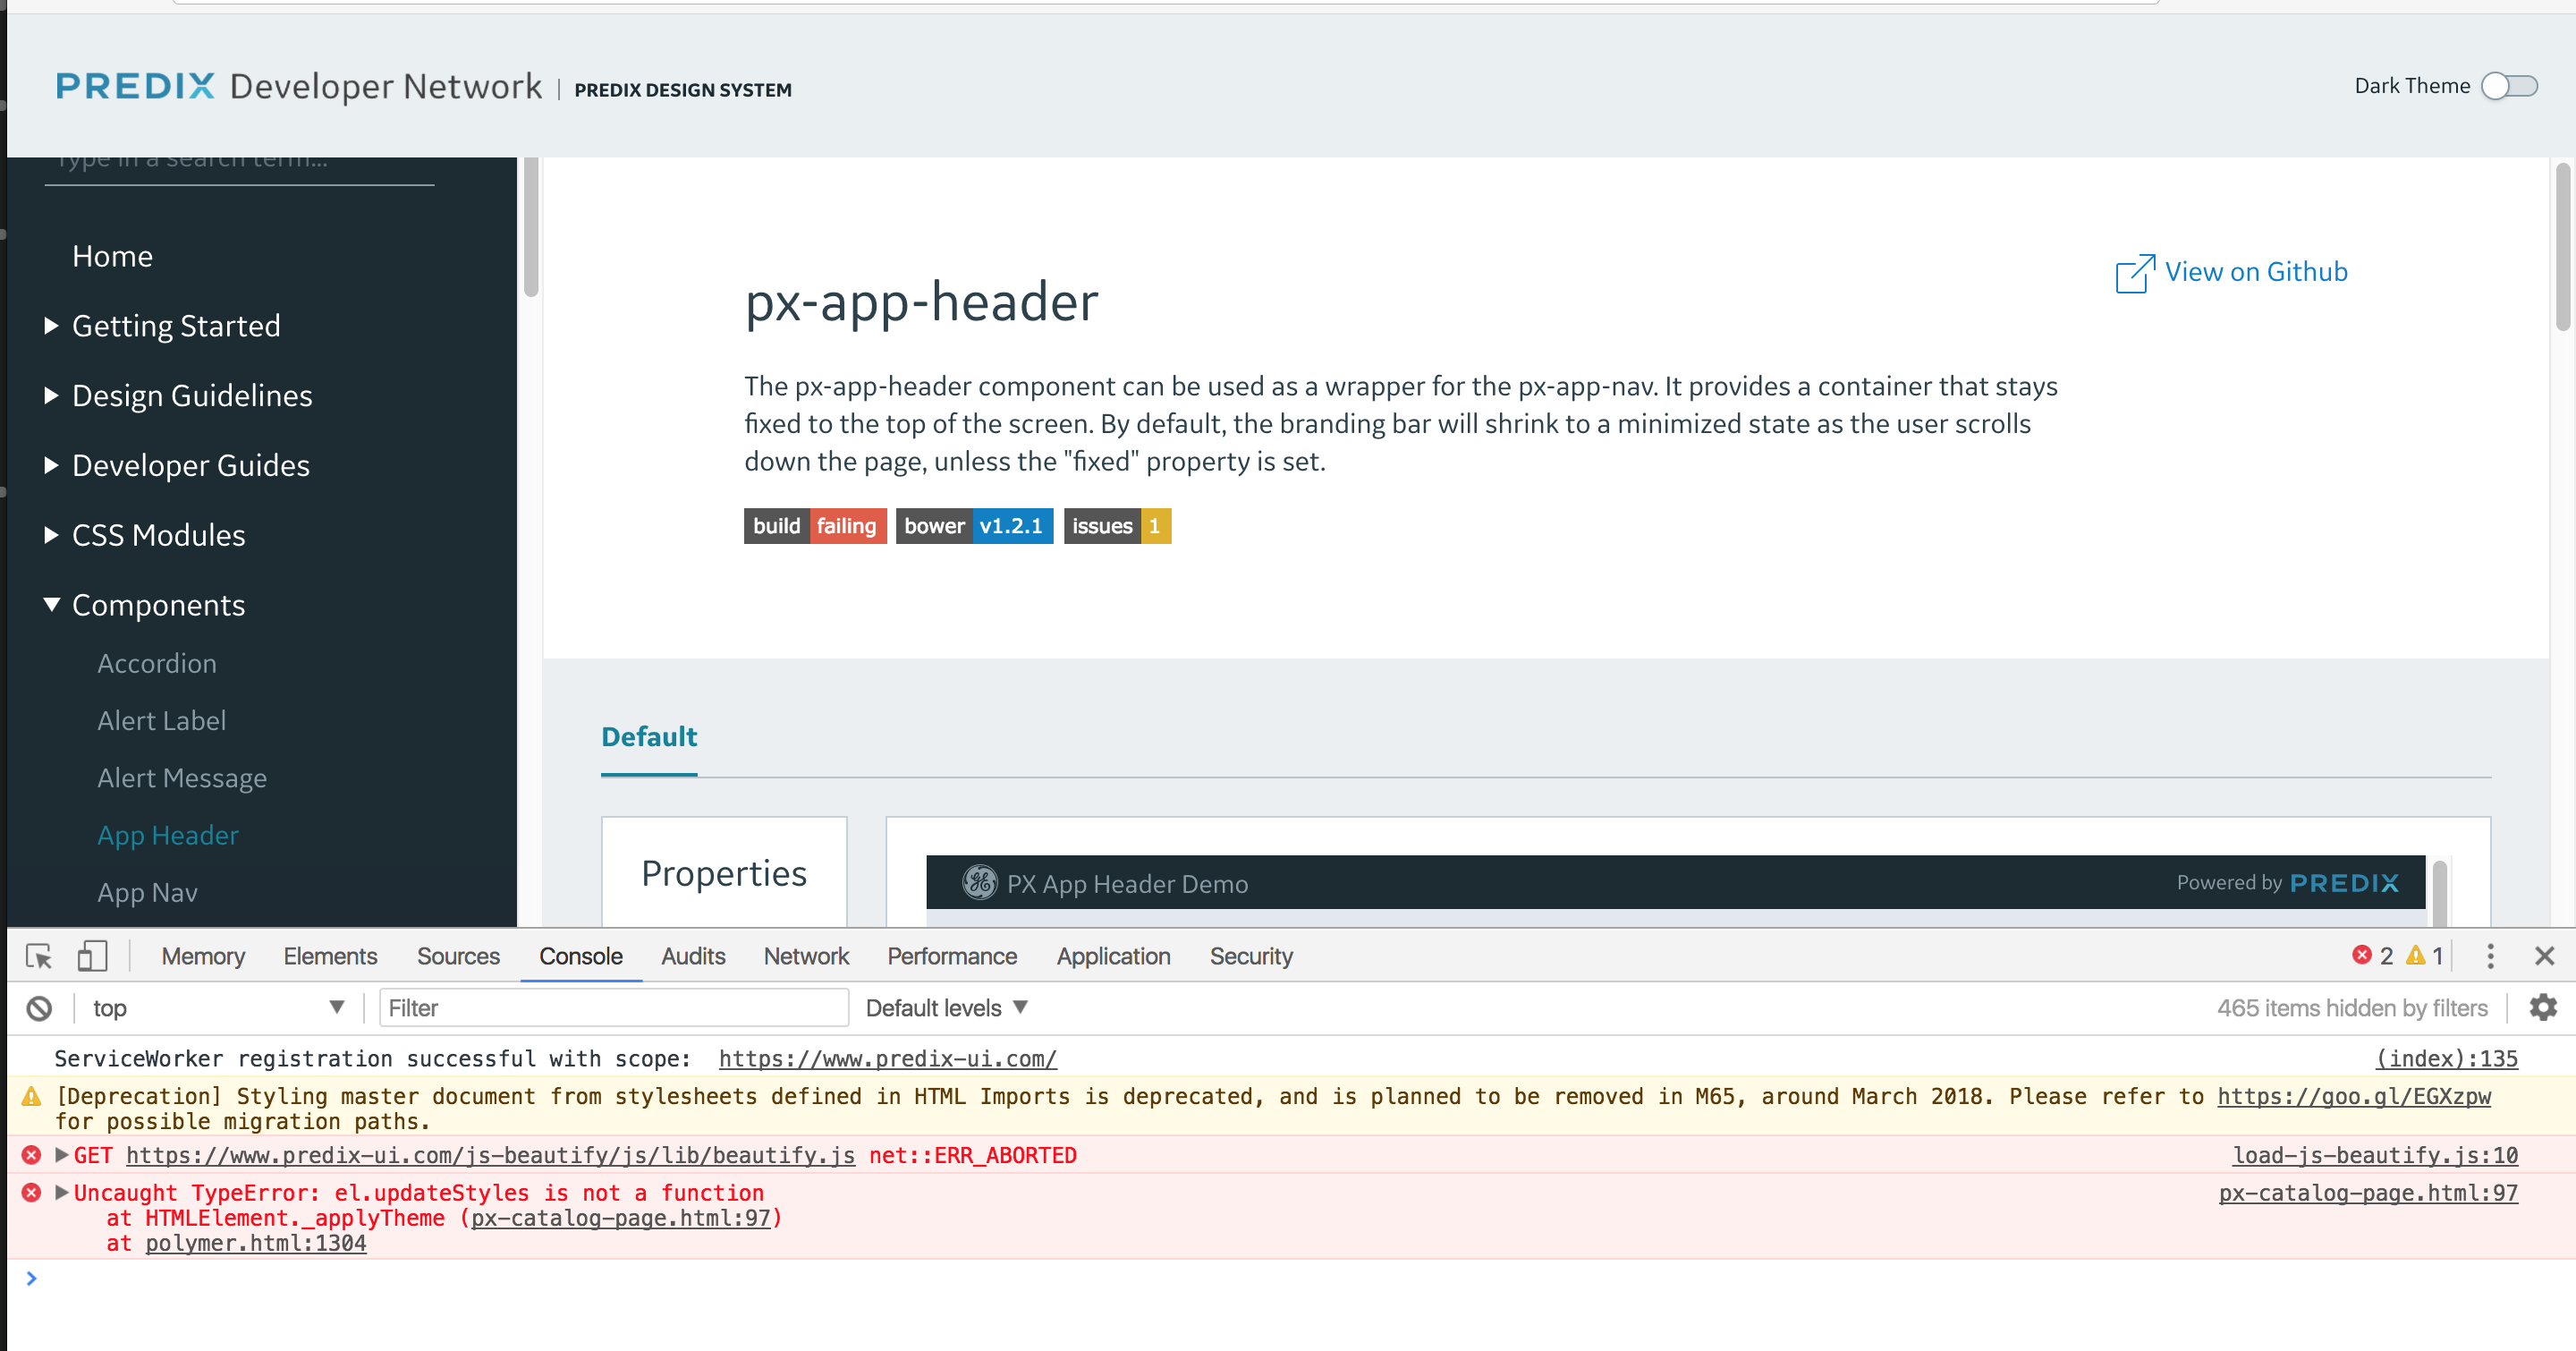The width and height of the screenshot is (2576, 1351).
Task: Click the GE logo in demo header
Action: click(980, 882)
